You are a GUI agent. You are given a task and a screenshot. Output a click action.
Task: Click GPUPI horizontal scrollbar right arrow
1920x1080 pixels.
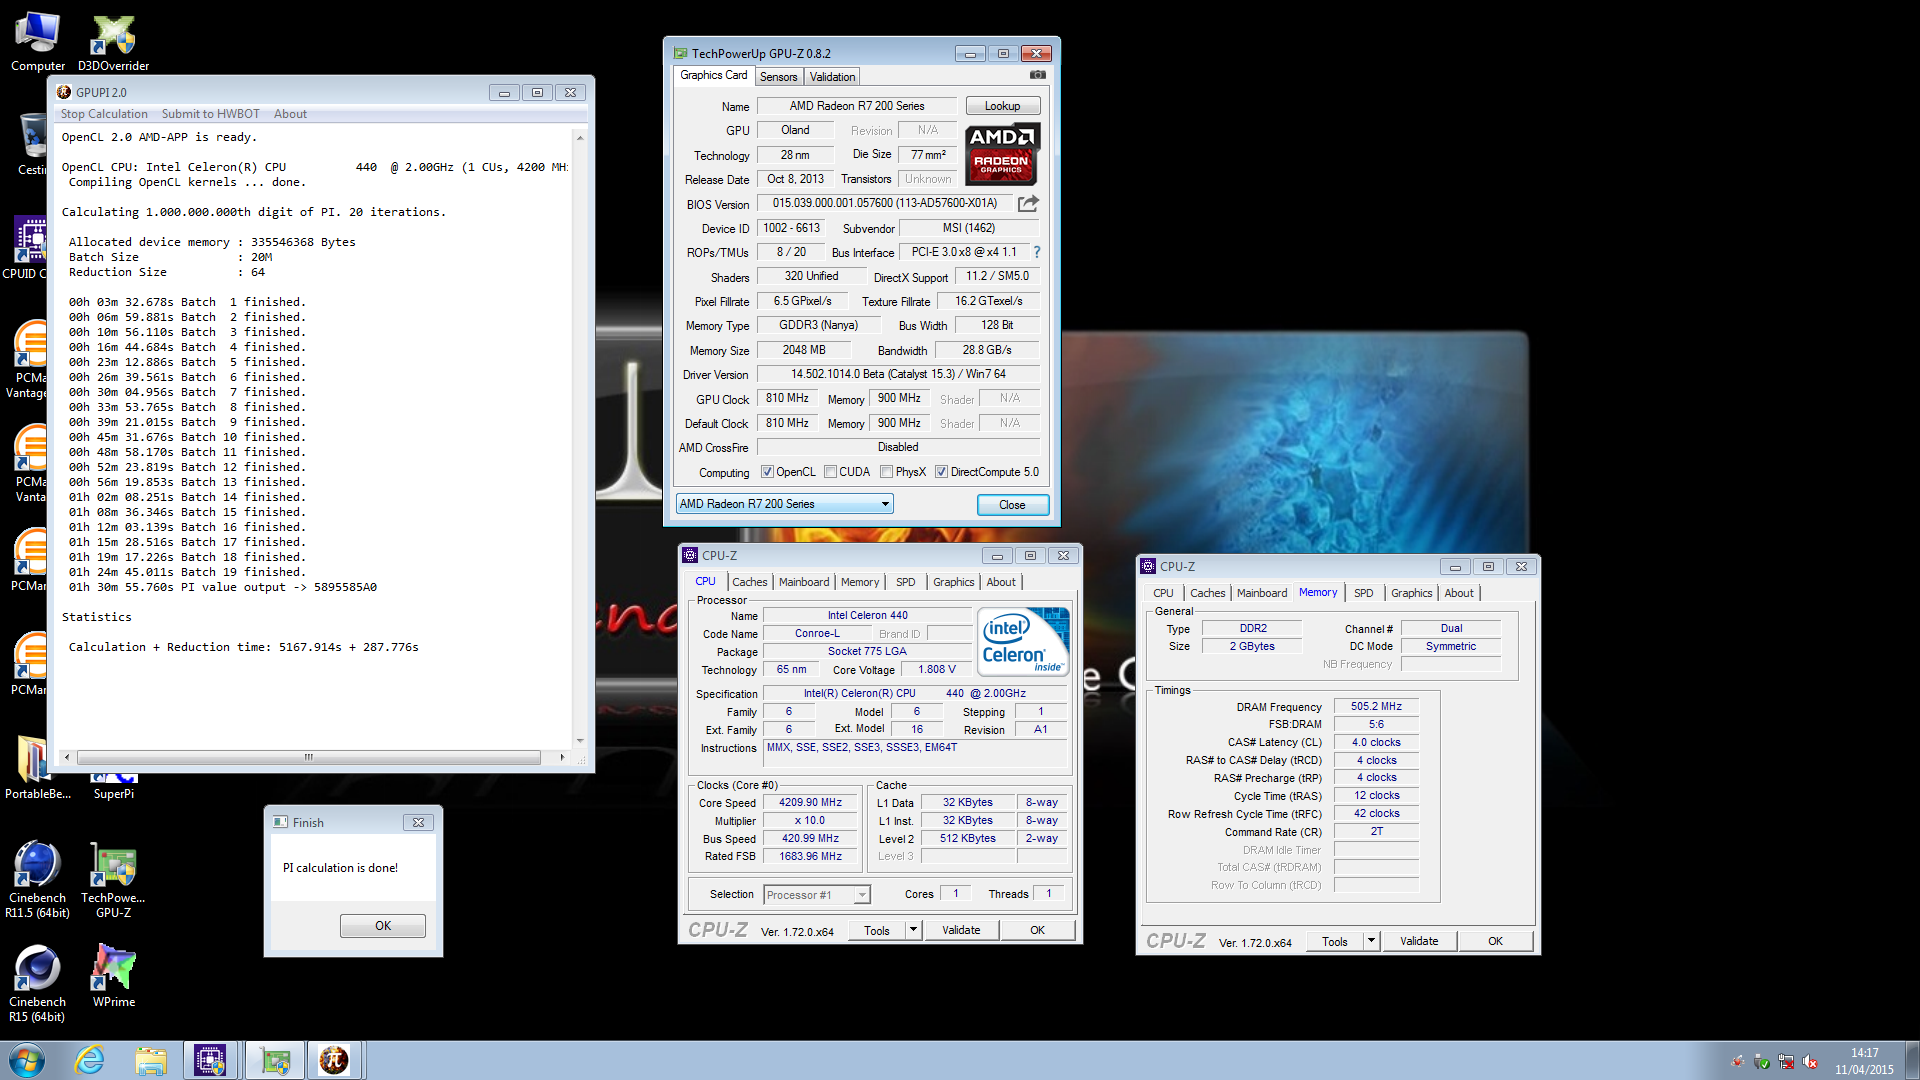(562, 757)
